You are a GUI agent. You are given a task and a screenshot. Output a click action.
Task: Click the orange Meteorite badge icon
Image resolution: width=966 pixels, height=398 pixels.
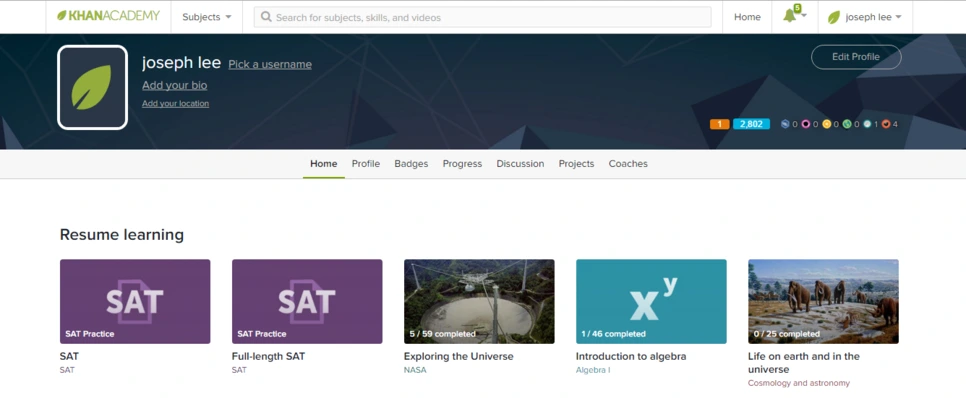click(886, 124)
